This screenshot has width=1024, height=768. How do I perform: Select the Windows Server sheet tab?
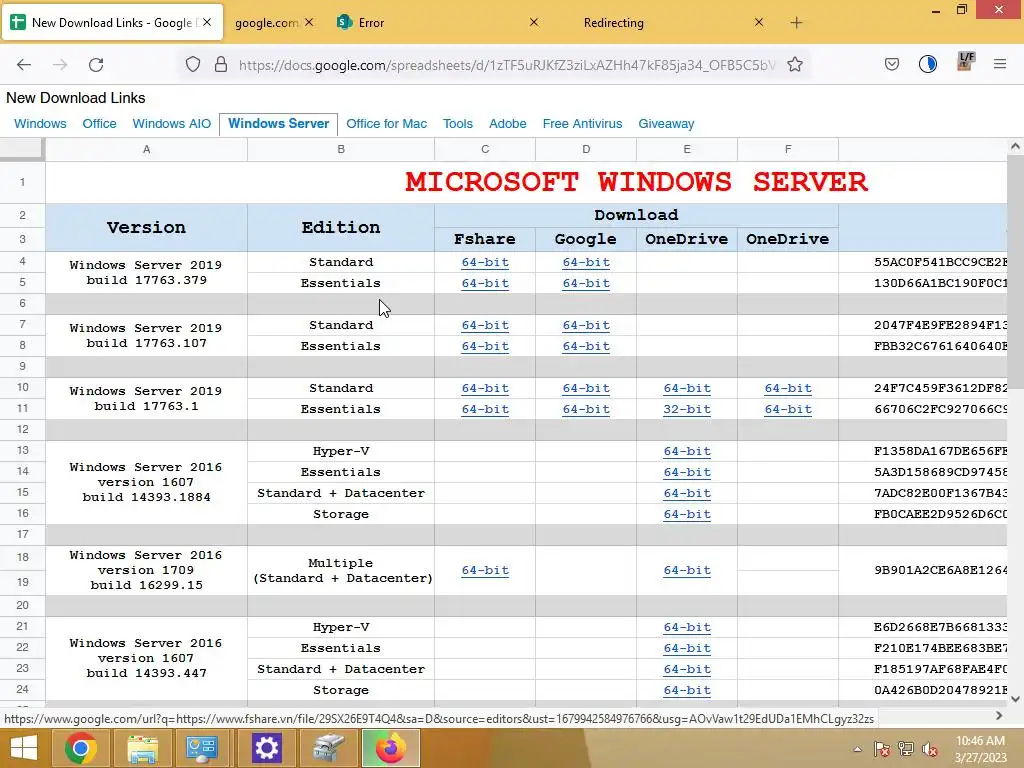click(279, 124)
